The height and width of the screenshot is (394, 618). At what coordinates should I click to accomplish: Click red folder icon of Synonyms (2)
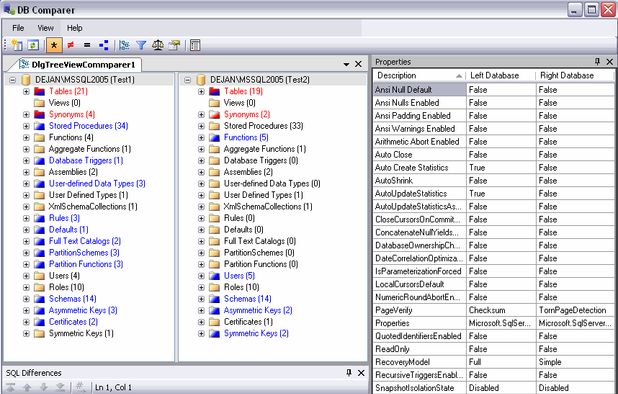click(x=214, y=115)
